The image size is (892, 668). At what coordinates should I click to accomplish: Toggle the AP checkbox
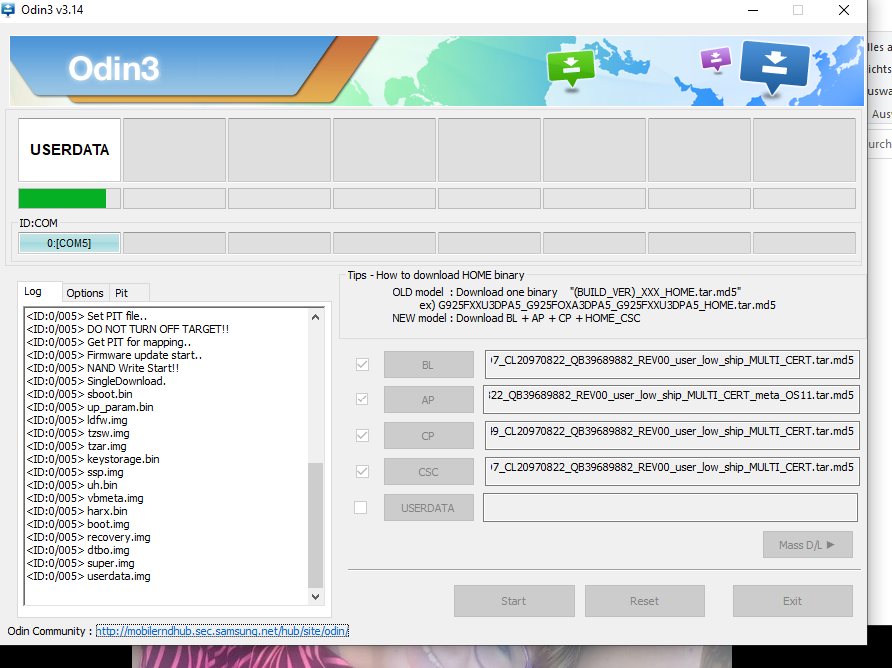[x=362, y=399]
